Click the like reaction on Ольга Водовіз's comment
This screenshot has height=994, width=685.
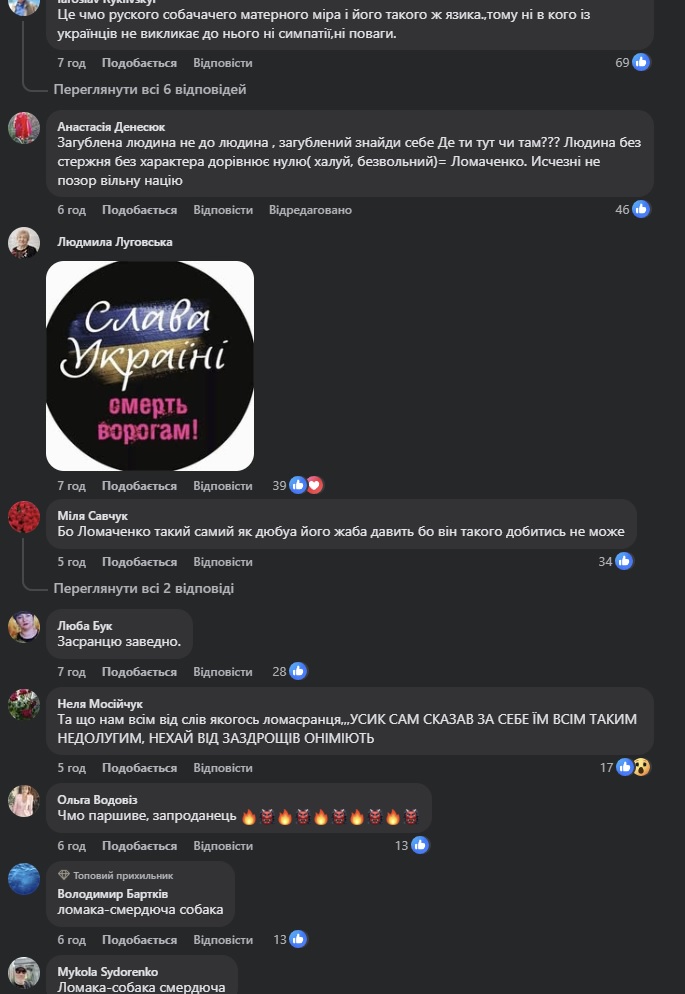(x=419, y=845)
